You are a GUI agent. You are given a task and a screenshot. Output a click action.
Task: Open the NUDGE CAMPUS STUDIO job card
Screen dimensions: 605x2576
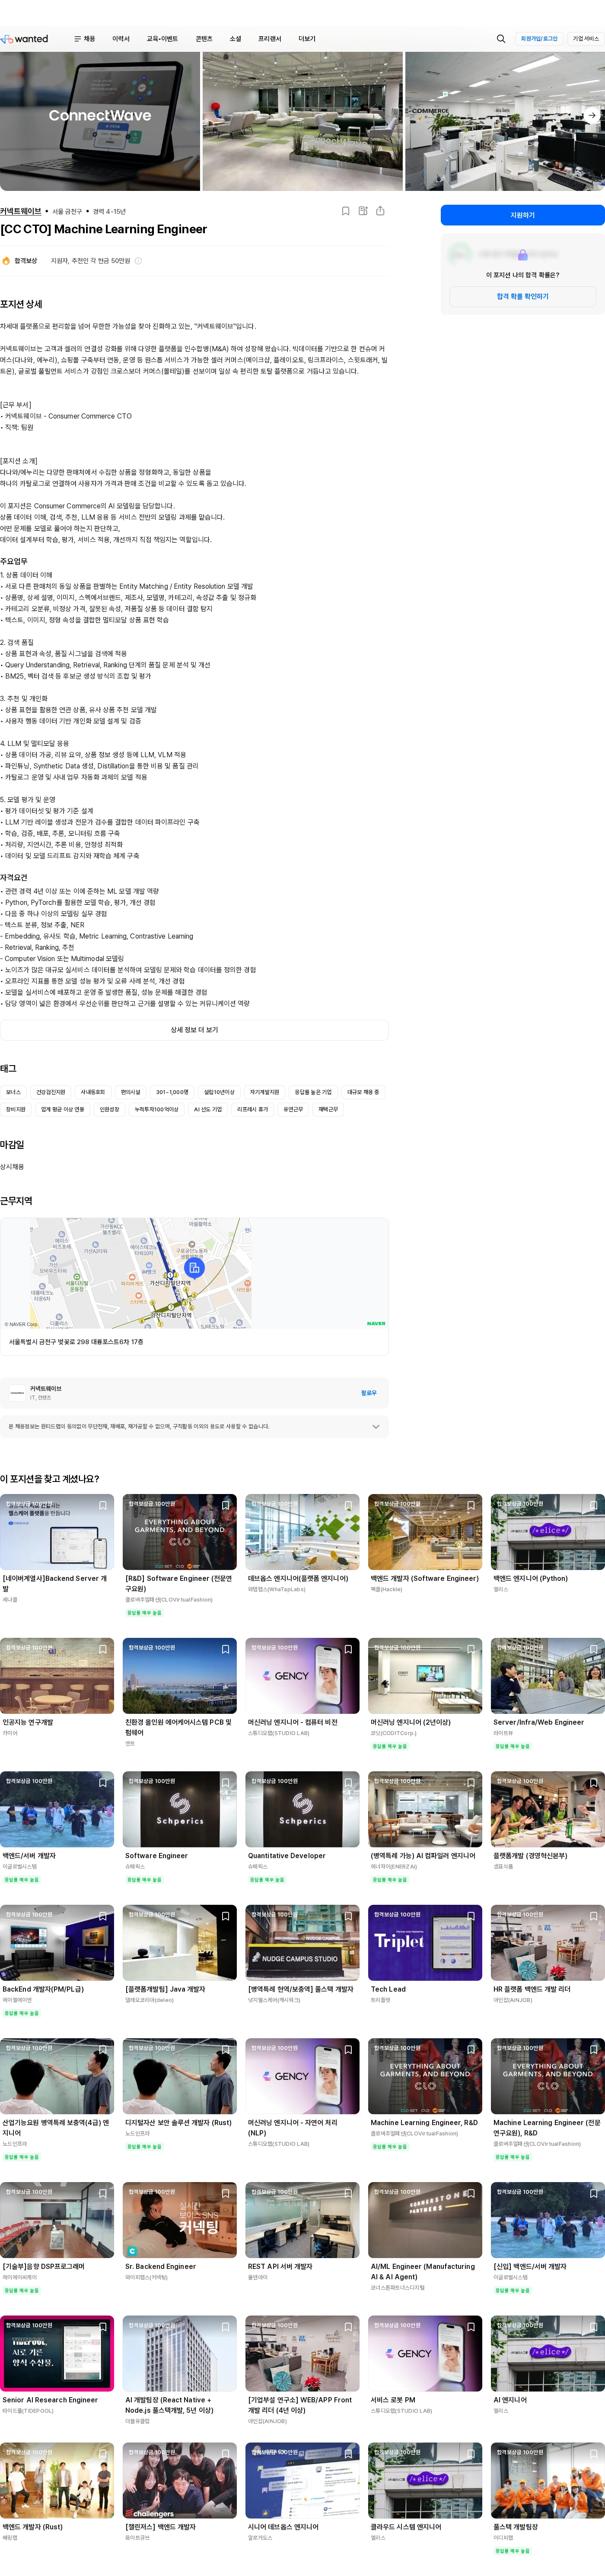pos(302,1942)
